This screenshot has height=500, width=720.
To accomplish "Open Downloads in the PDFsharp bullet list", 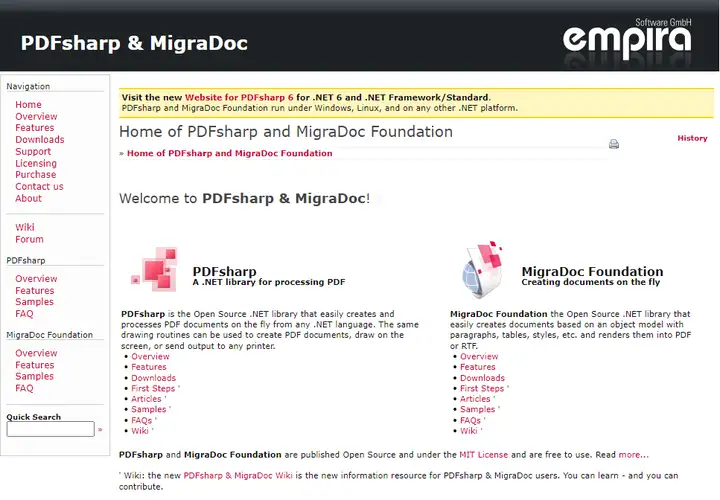I will [153, 378].
